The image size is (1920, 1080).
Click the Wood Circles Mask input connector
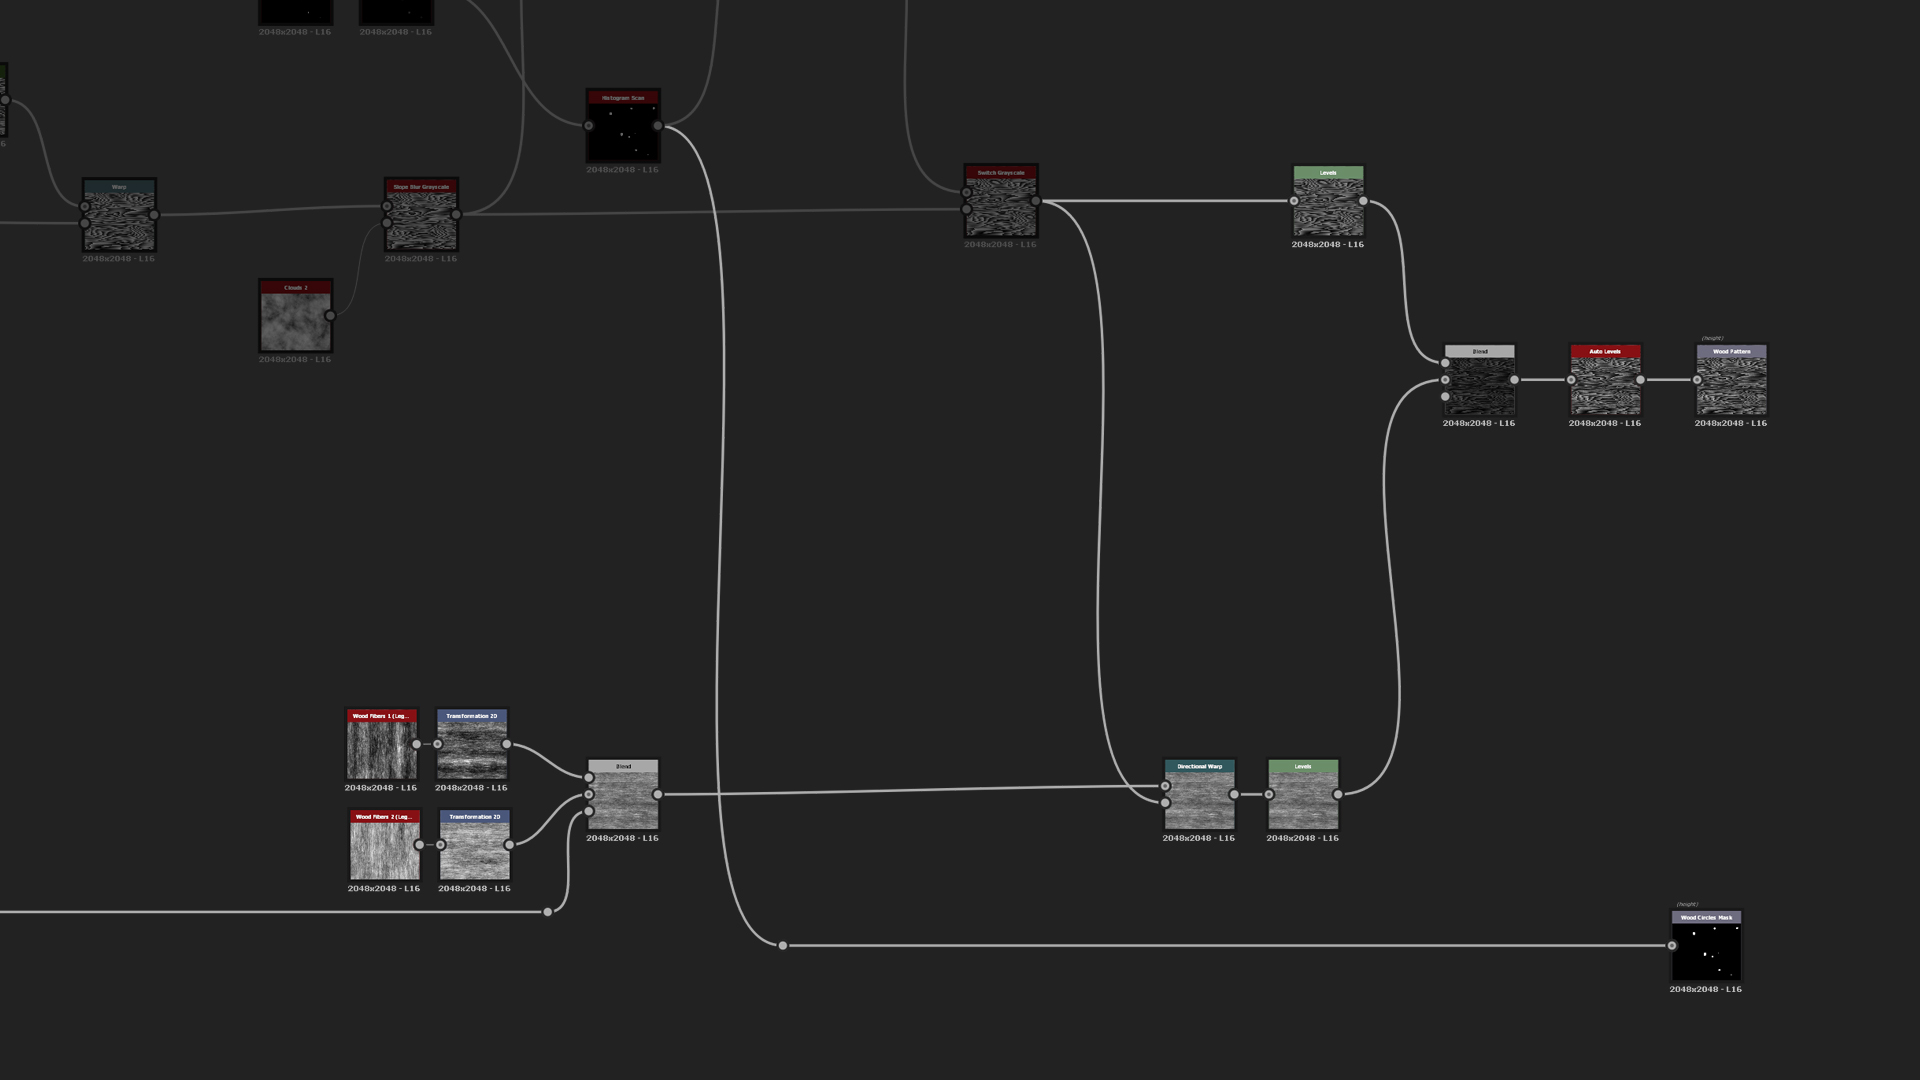point(1672,946)
